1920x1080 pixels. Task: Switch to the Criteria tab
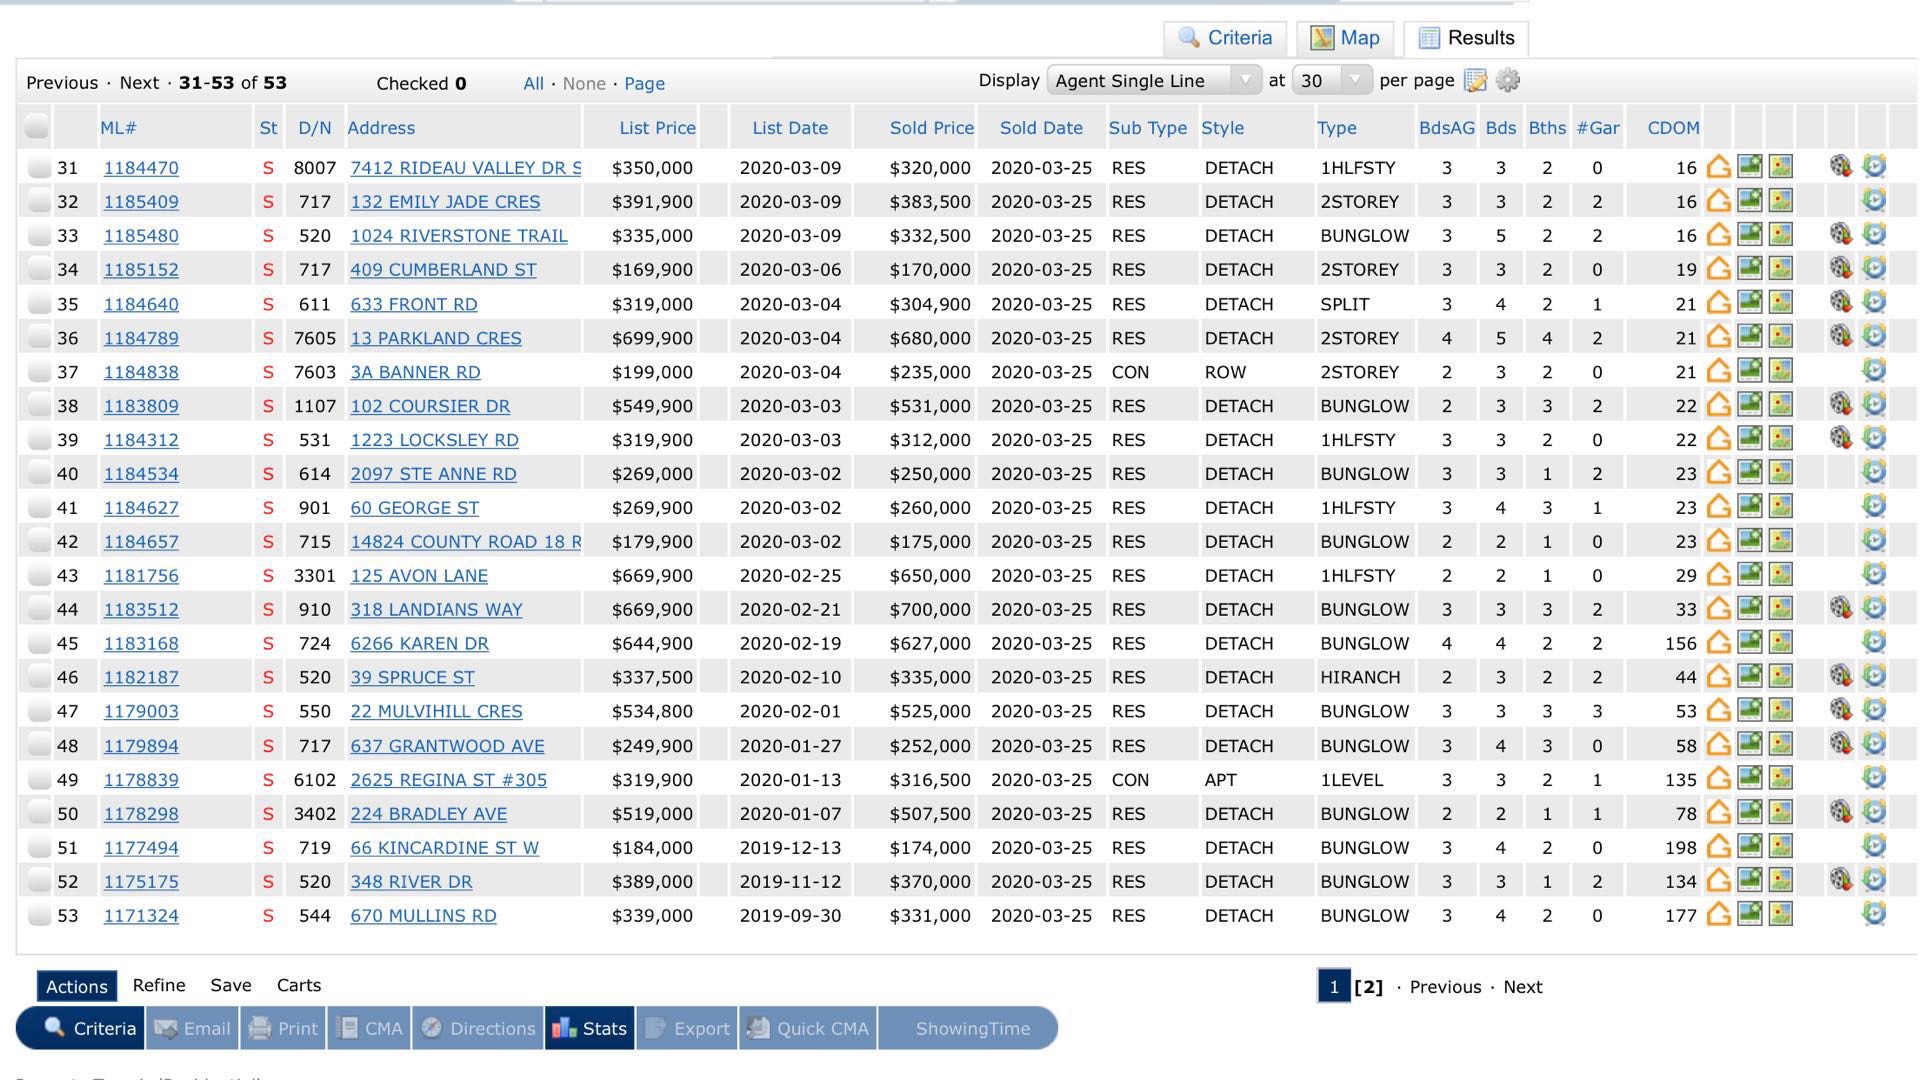click(1225, 38)
